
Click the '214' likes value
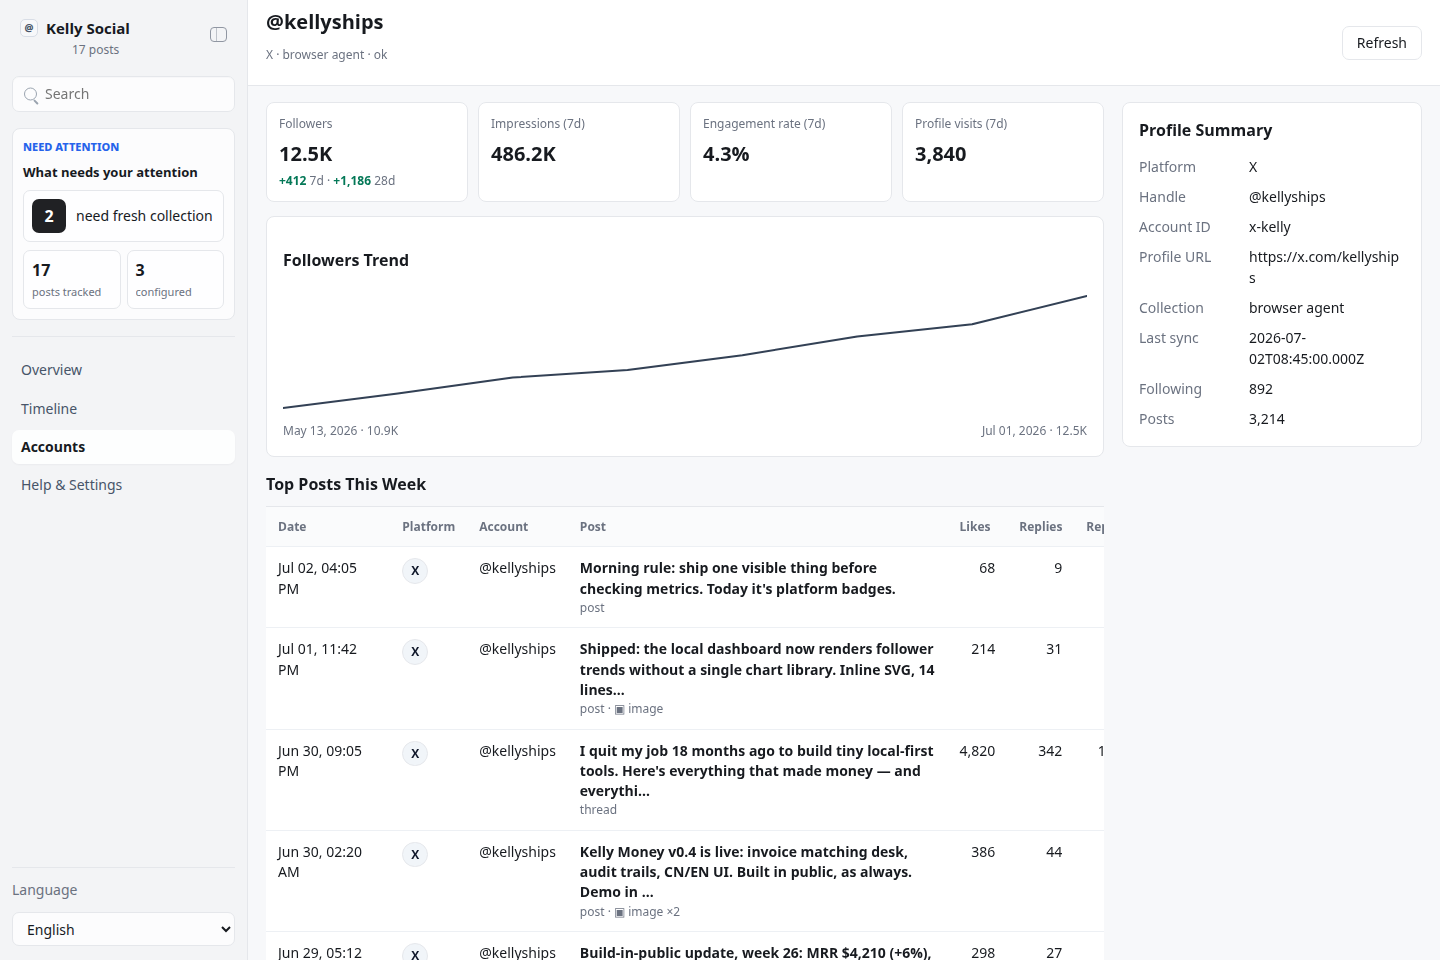(983, 649)
